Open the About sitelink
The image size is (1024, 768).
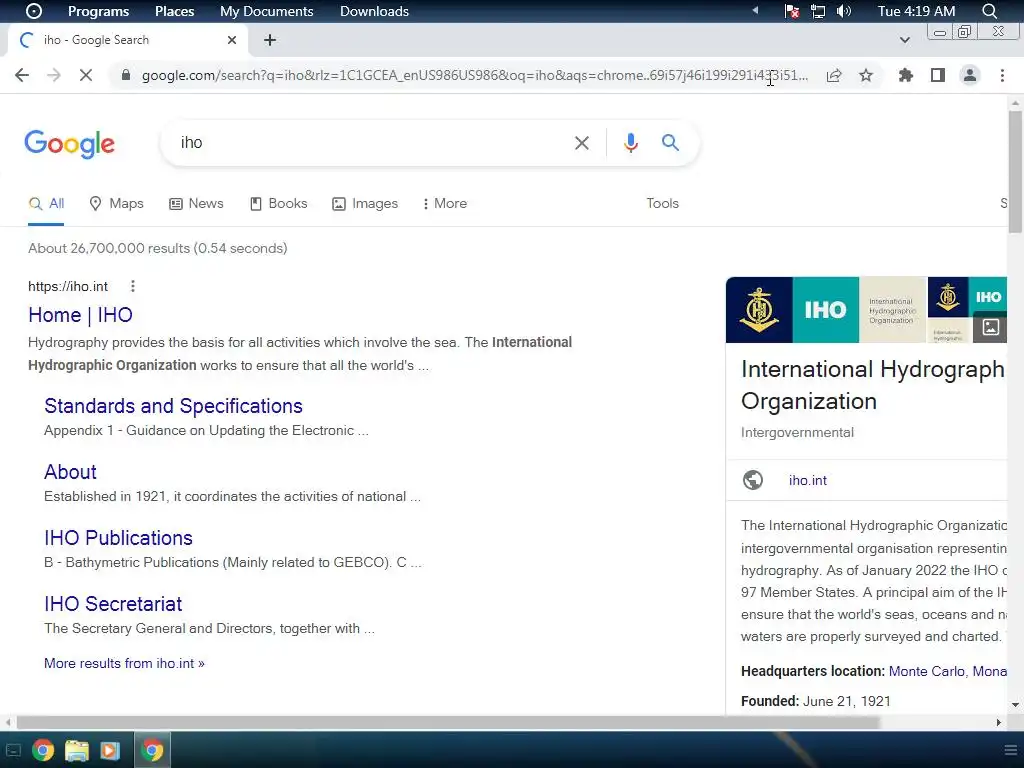70,472
